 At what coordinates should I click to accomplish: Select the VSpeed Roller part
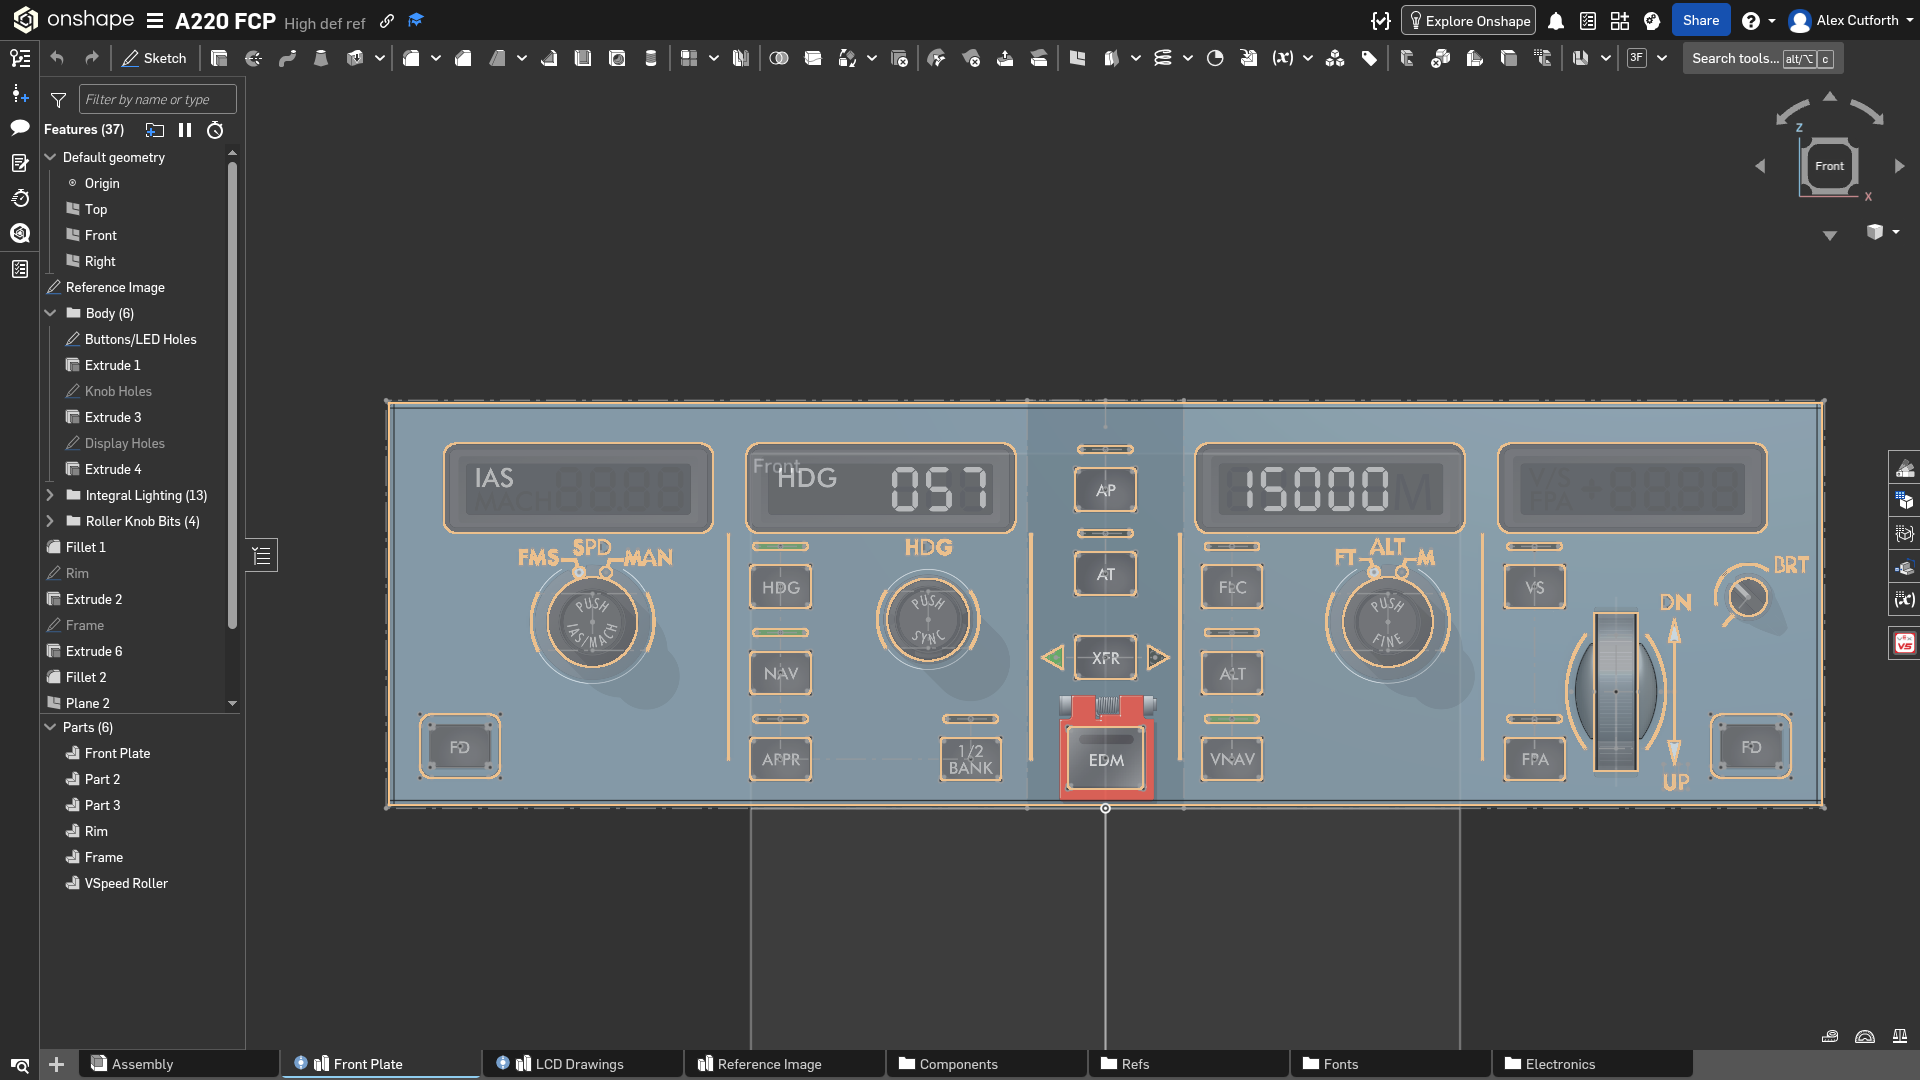point(126,883)
